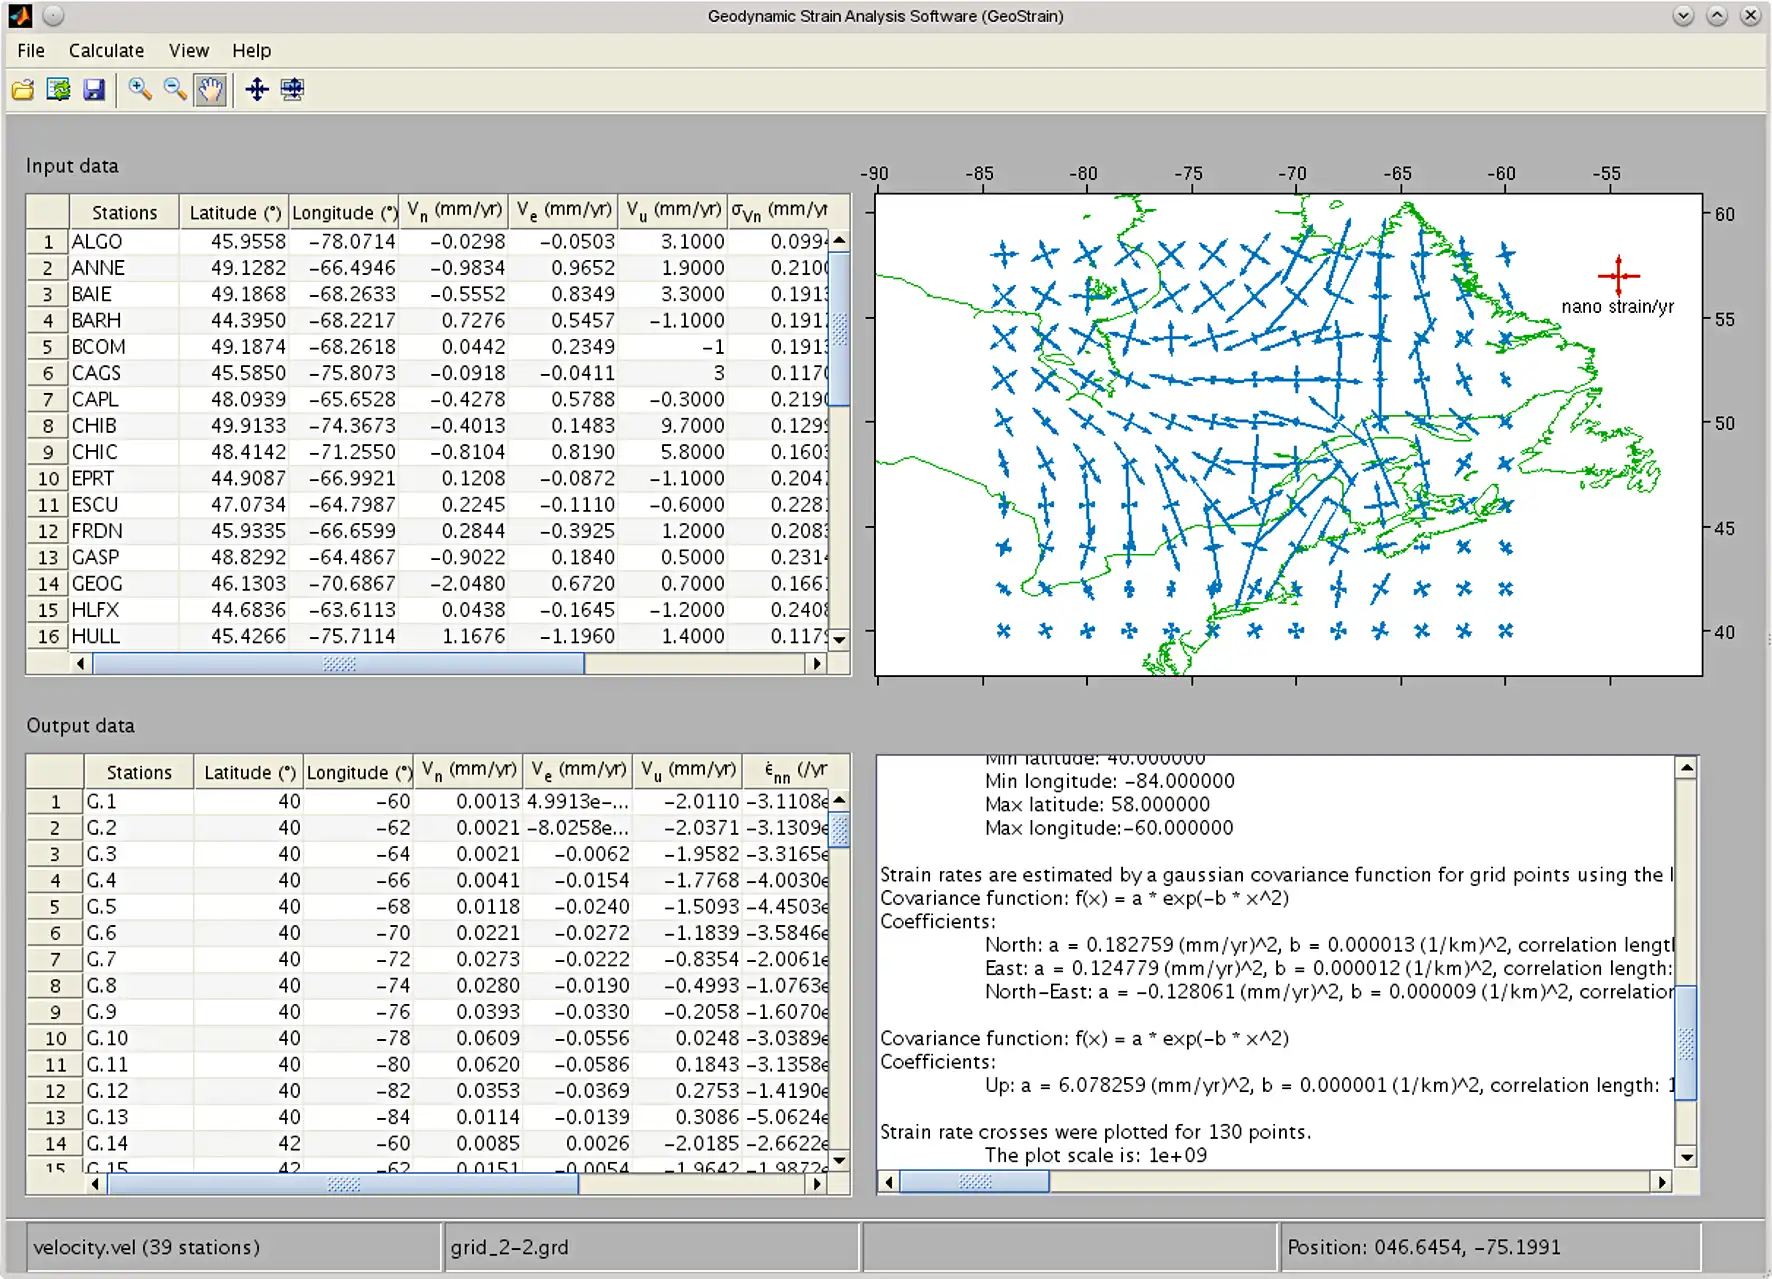Screen dimensions: 1772x1279
Task: Open the File menu
Action: coord(31,50)
